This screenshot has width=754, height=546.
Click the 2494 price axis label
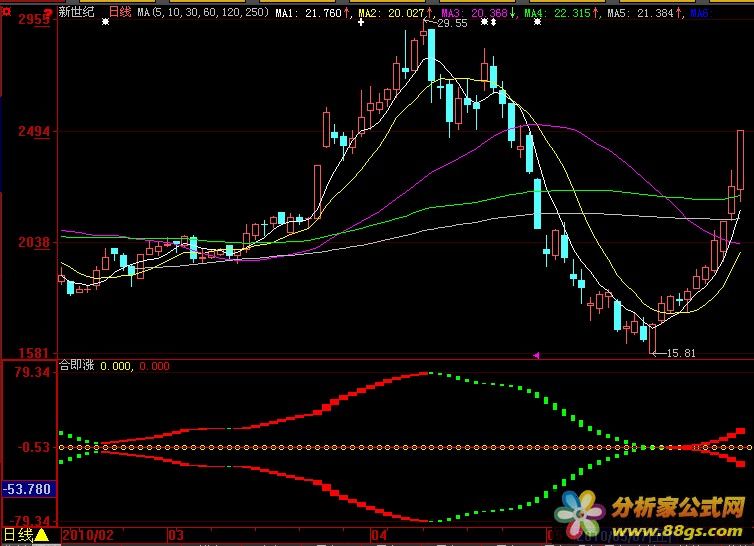[34, 131]
